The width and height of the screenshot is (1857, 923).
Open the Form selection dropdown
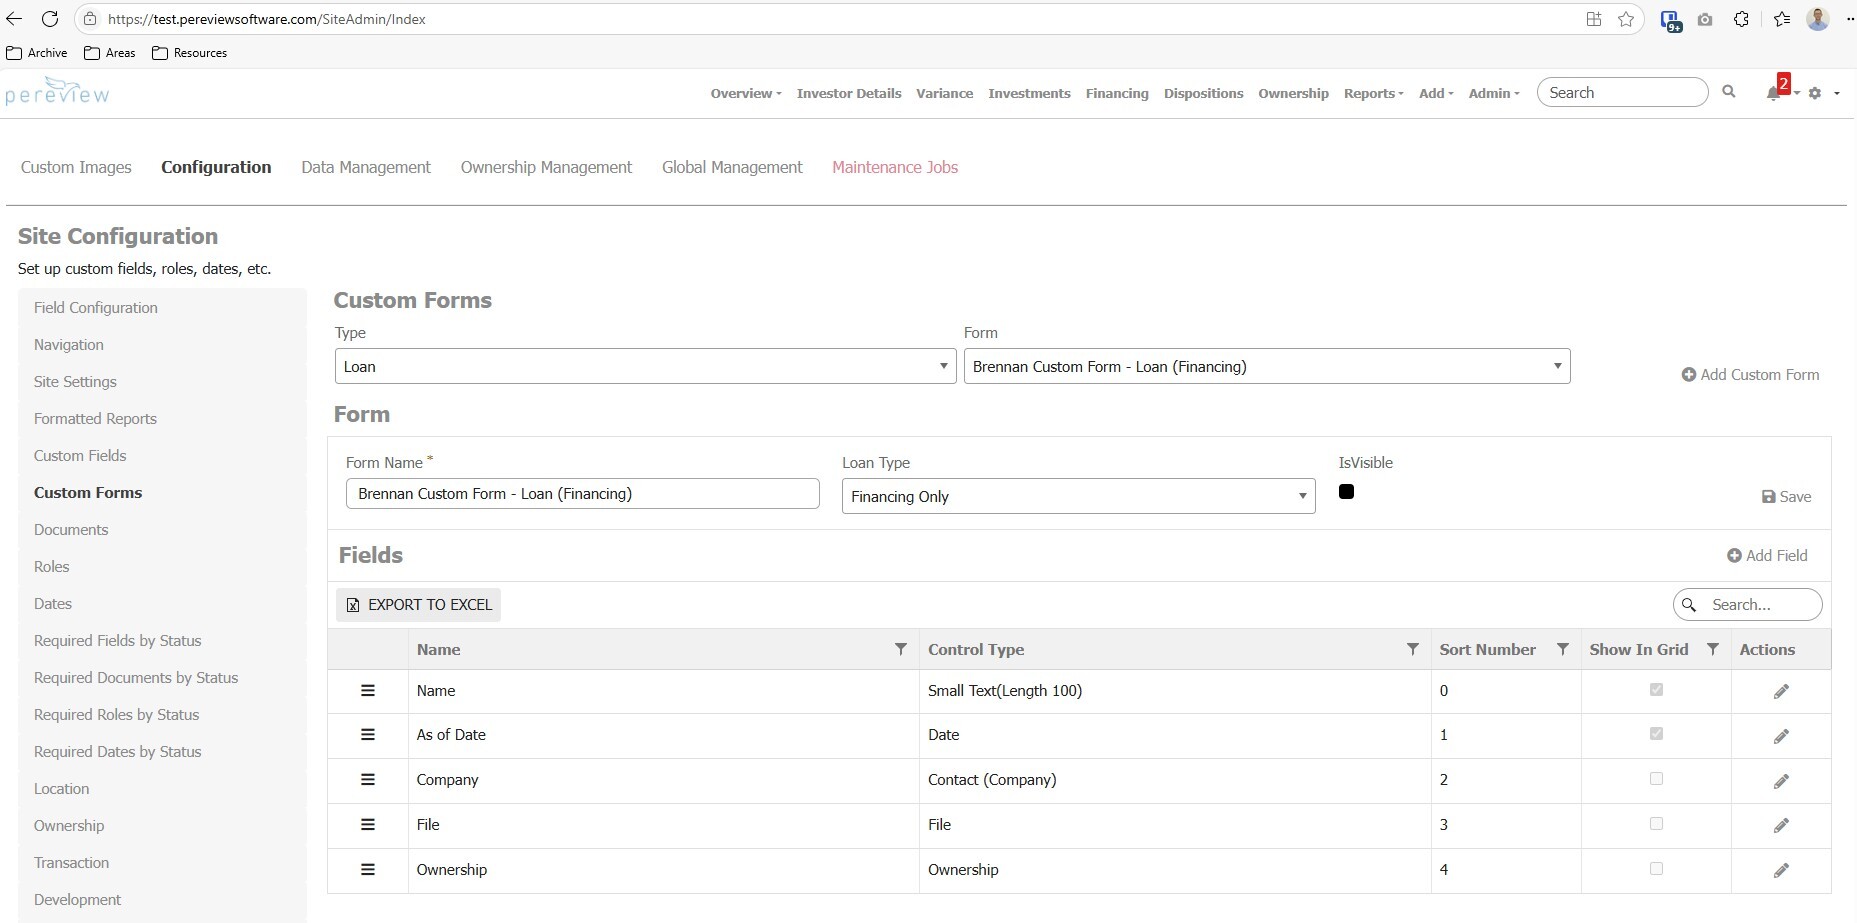point(1266,366)
